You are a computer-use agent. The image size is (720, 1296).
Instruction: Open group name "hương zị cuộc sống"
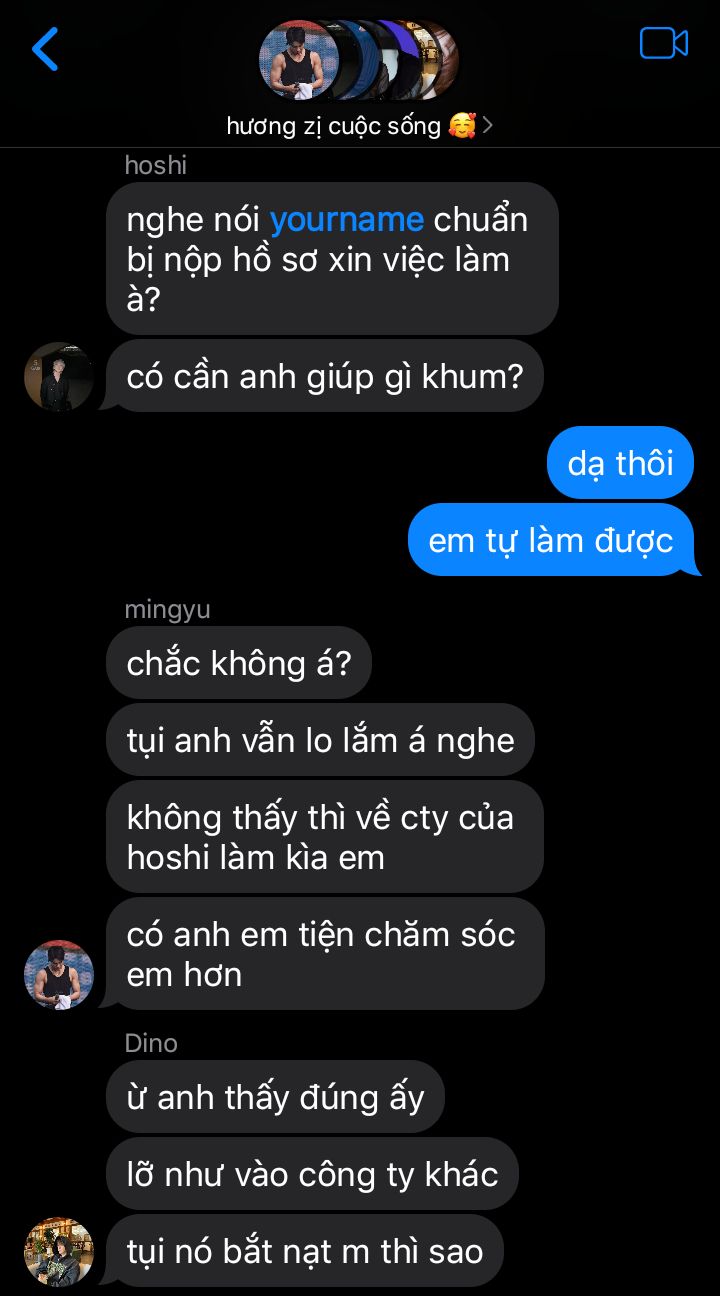[x=333, y=126]
